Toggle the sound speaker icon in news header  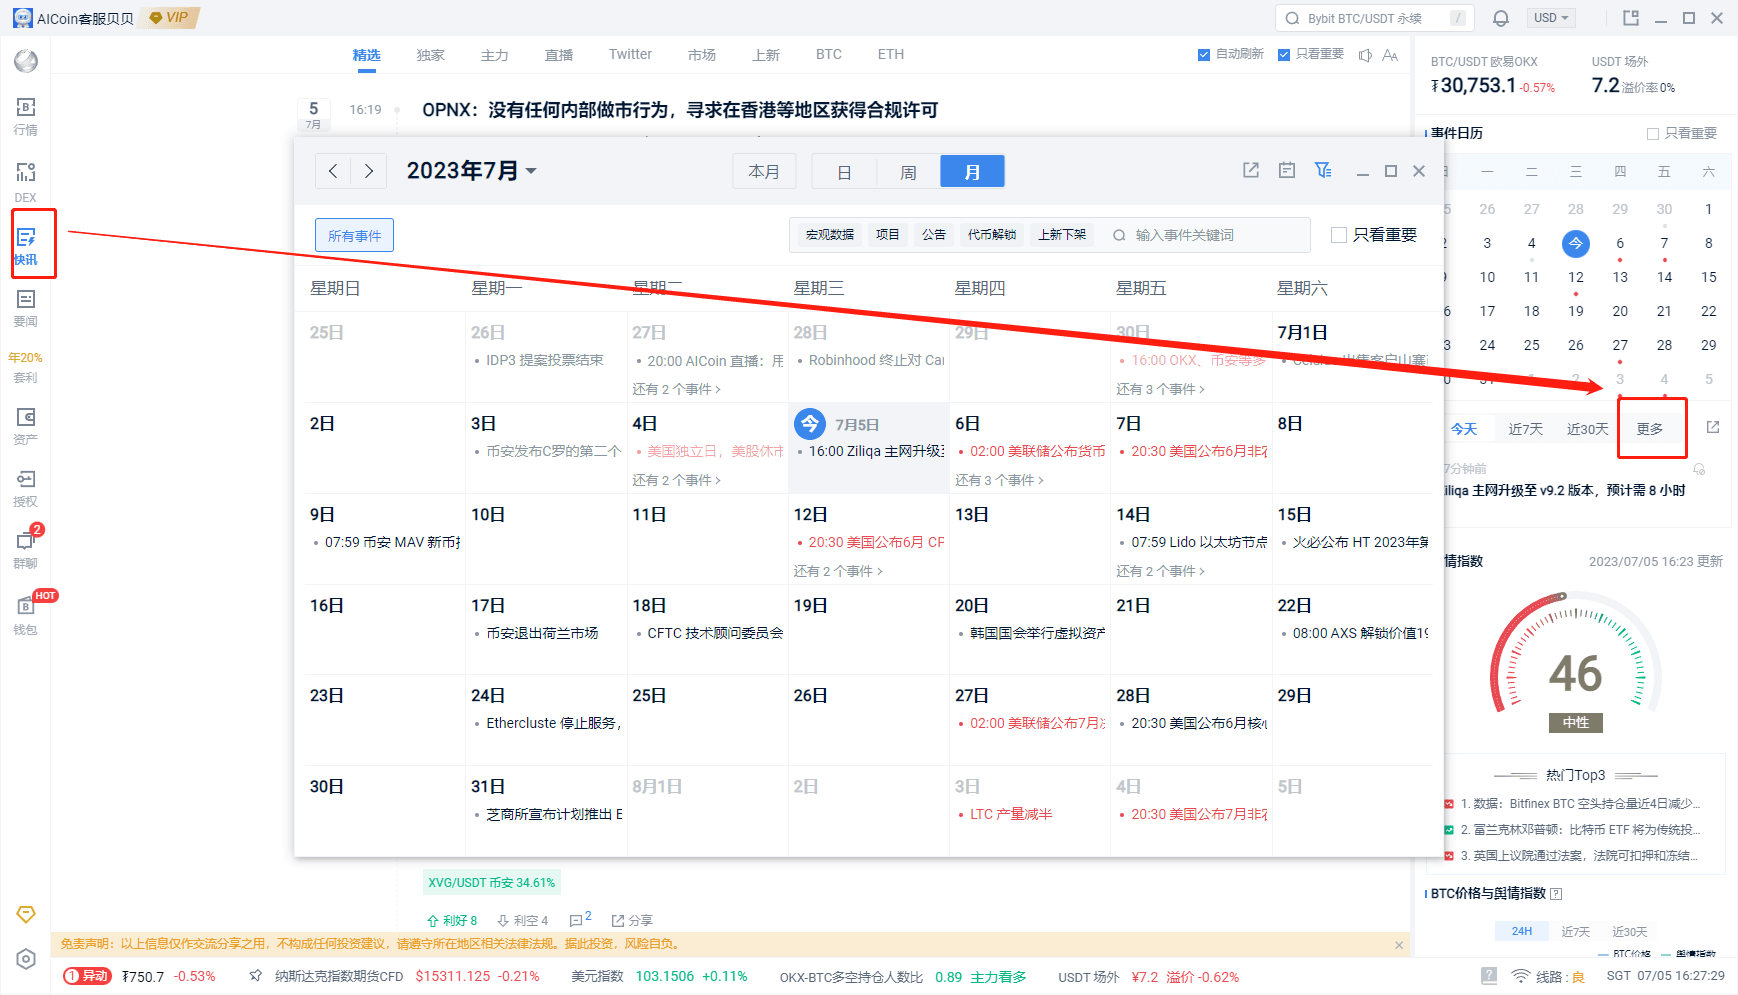click(x=1365, y=55)
